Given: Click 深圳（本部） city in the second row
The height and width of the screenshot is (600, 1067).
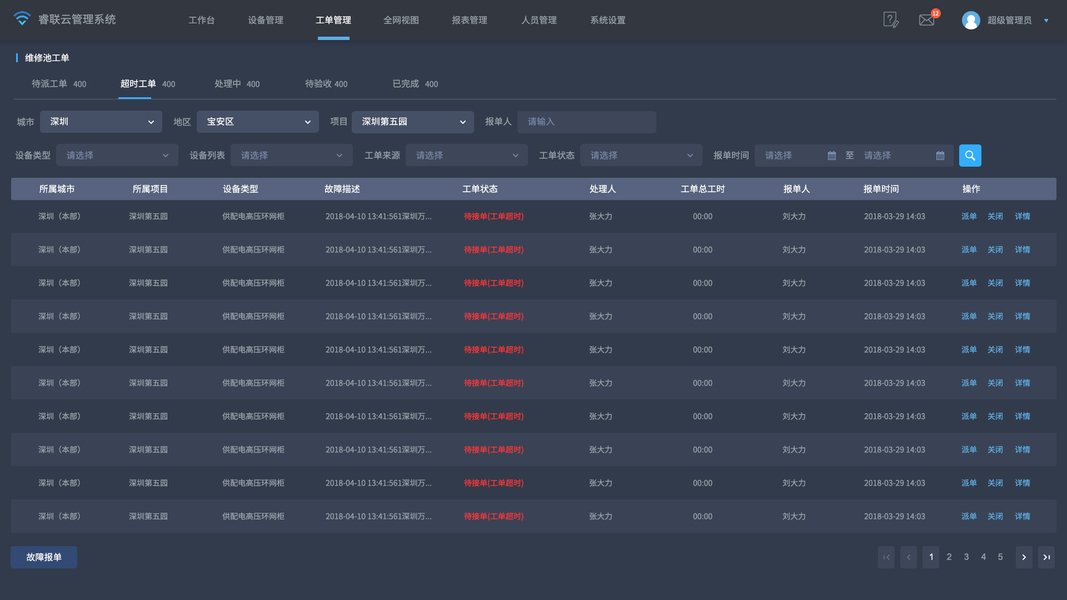Looking at the screenshot, I should pyautogui.click(x=59, y=250).
